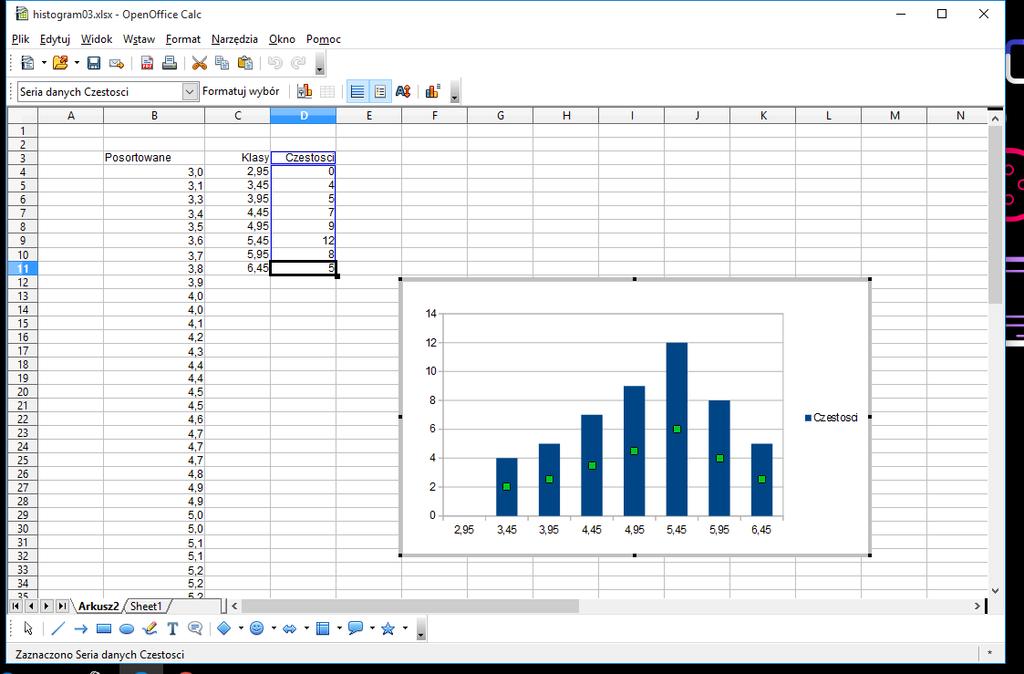This screenshot has height=674, width=1024.
Task: Switch to the Sheet1 tab
Action: coord(146,606)
